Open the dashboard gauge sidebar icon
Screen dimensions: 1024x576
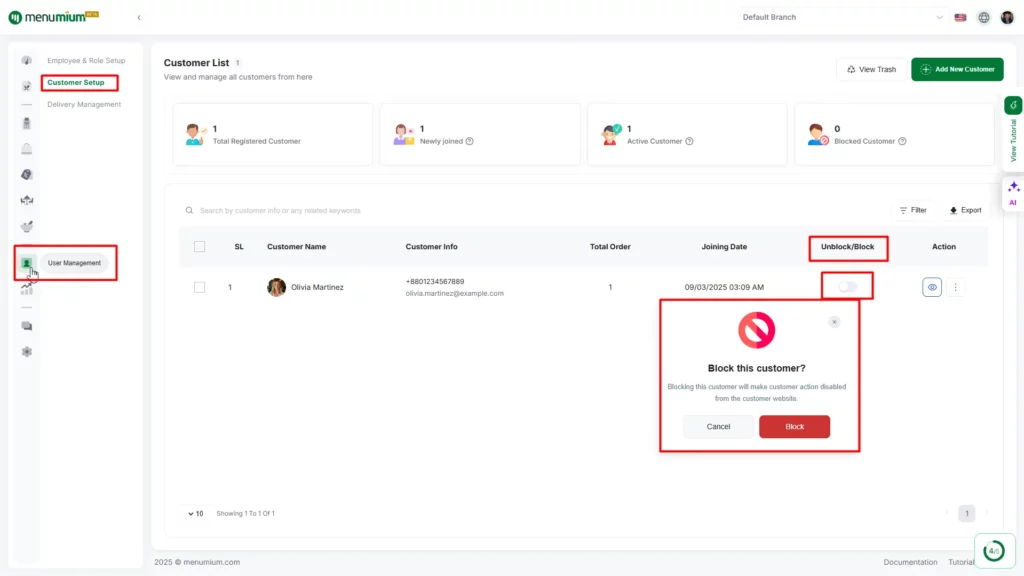point(27,61)
